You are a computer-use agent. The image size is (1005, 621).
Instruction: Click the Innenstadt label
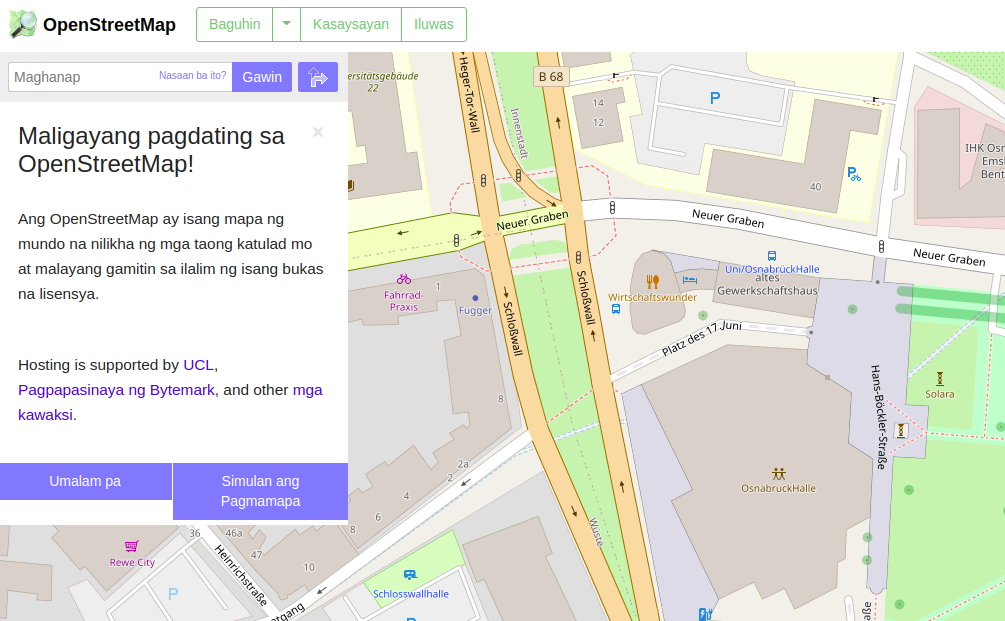point(519,133)
